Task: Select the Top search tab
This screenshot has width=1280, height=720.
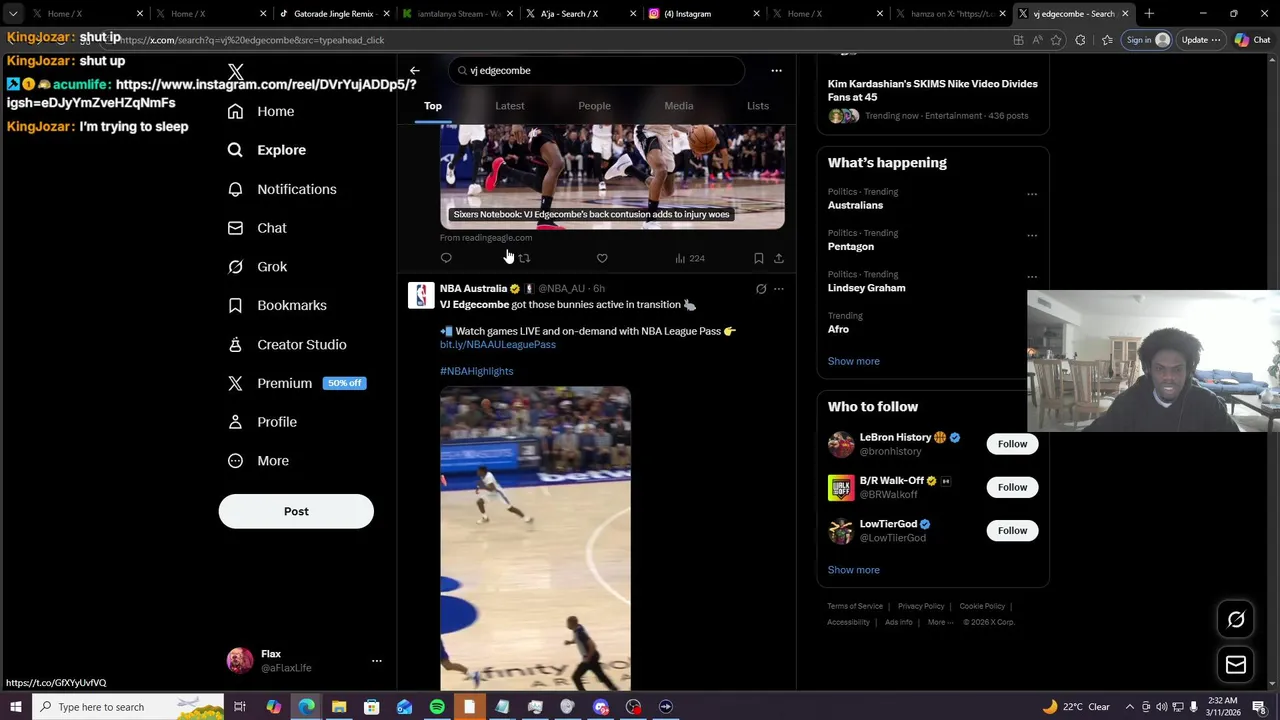Action: (433, 106)
